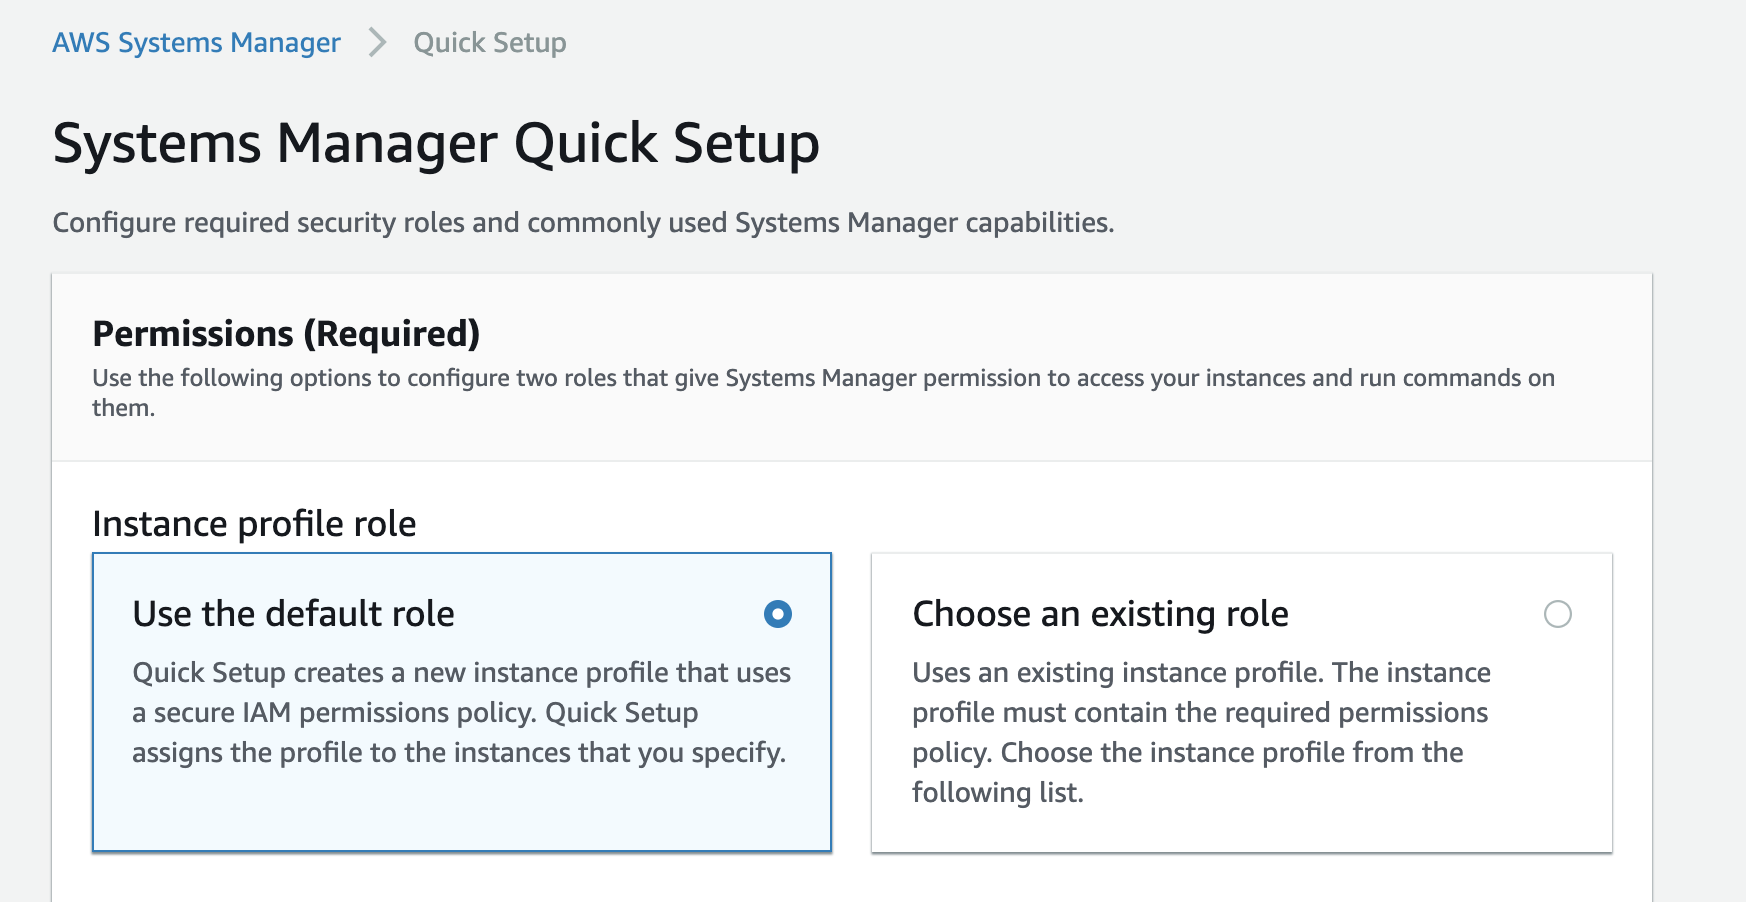The height and width of the screenshot is (902, 1746).
Task: Click the 'Choose an existing role' title text
Action: [1101, 613]
